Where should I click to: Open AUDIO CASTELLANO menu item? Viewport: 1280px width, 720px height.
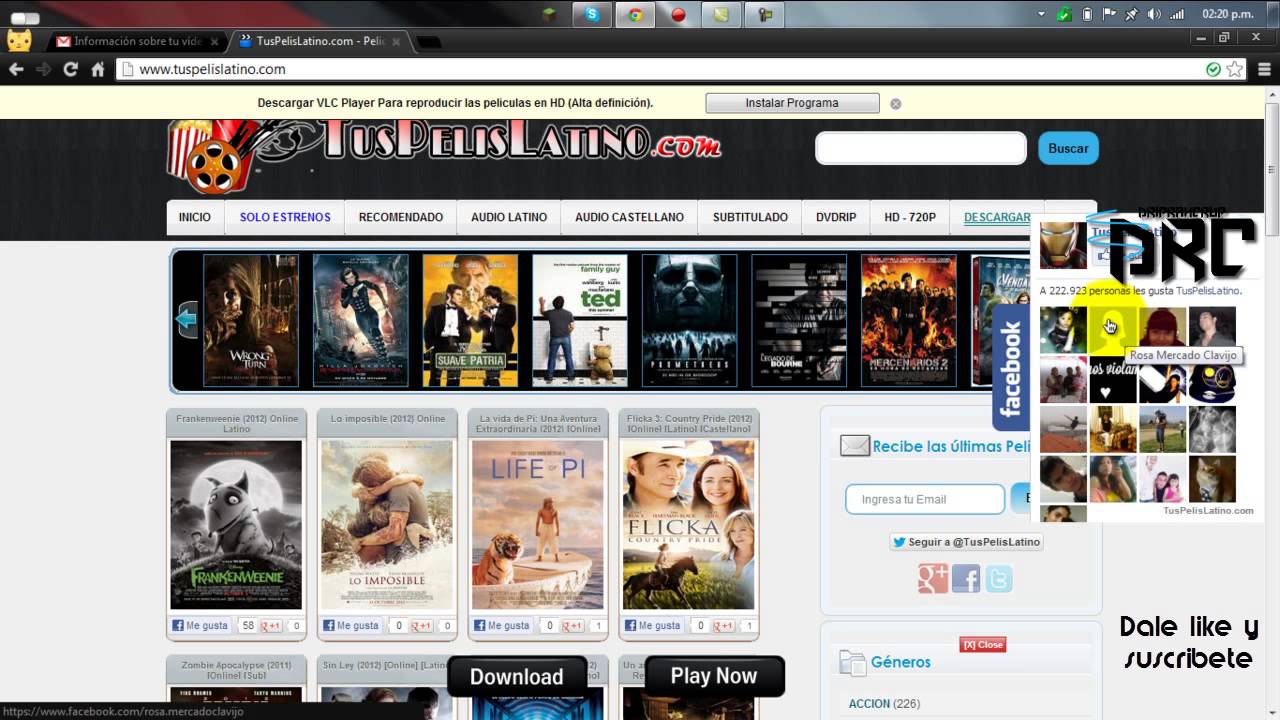[630, 217]
